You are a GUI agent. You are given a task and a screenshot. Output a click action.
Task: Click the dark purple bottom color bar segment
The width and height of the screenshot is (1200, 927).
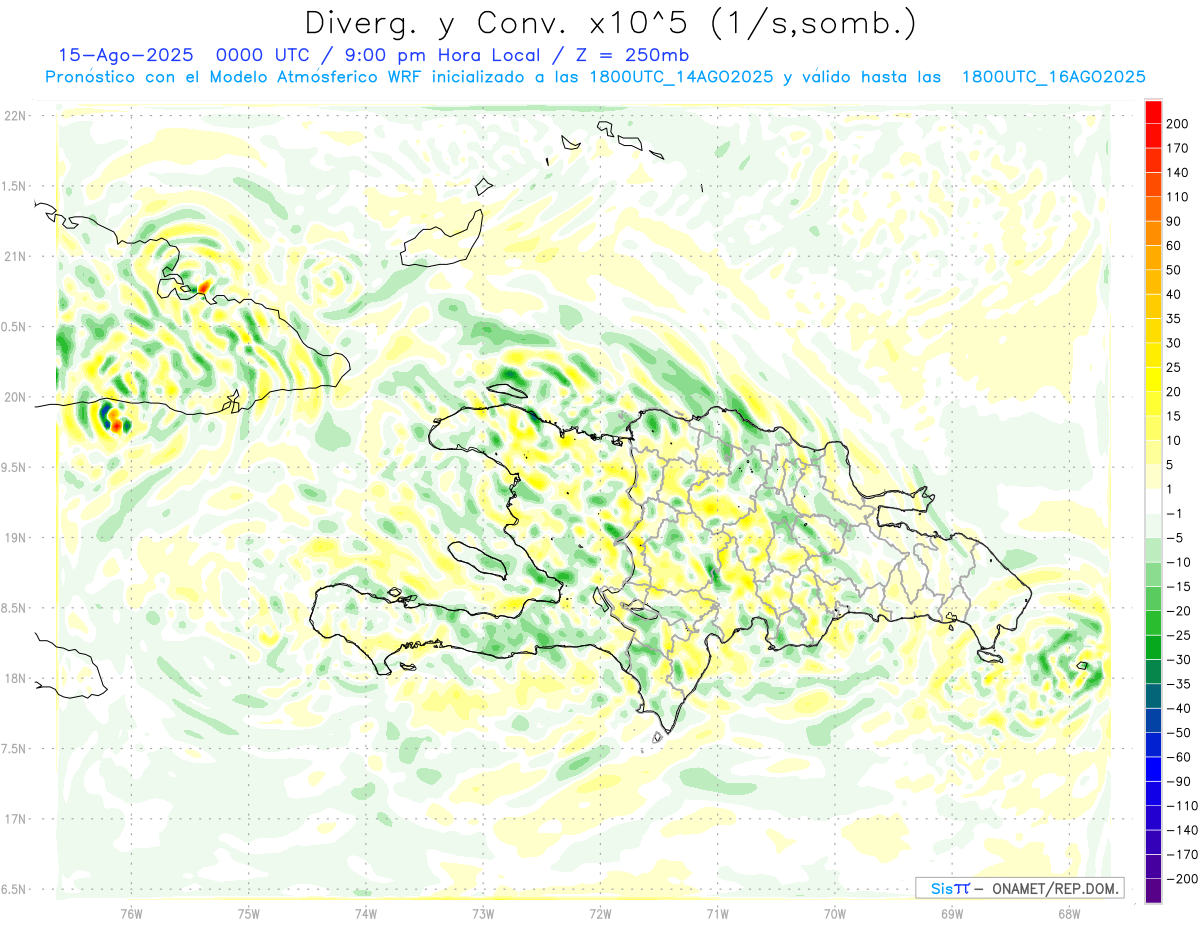pos(1154,891)
